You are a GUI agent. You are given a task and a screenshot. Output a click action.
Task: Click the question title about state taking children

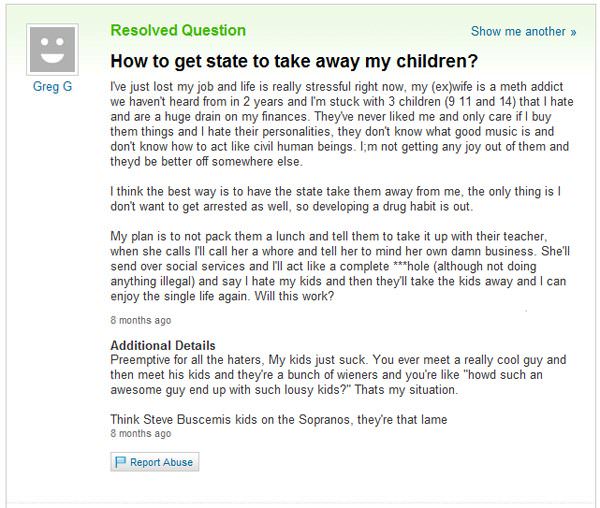coord(295,59)
